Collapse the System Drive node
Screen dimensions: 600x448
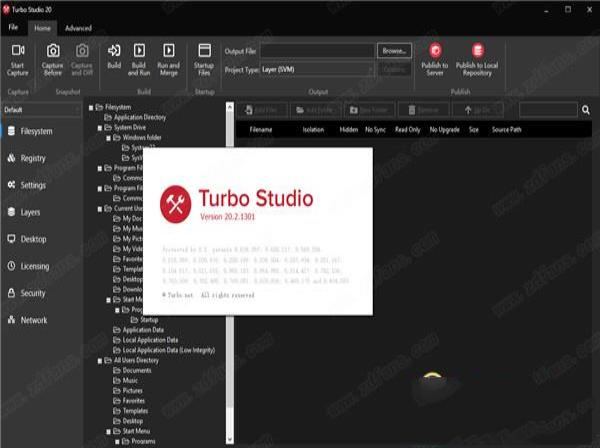coord(100,128)
